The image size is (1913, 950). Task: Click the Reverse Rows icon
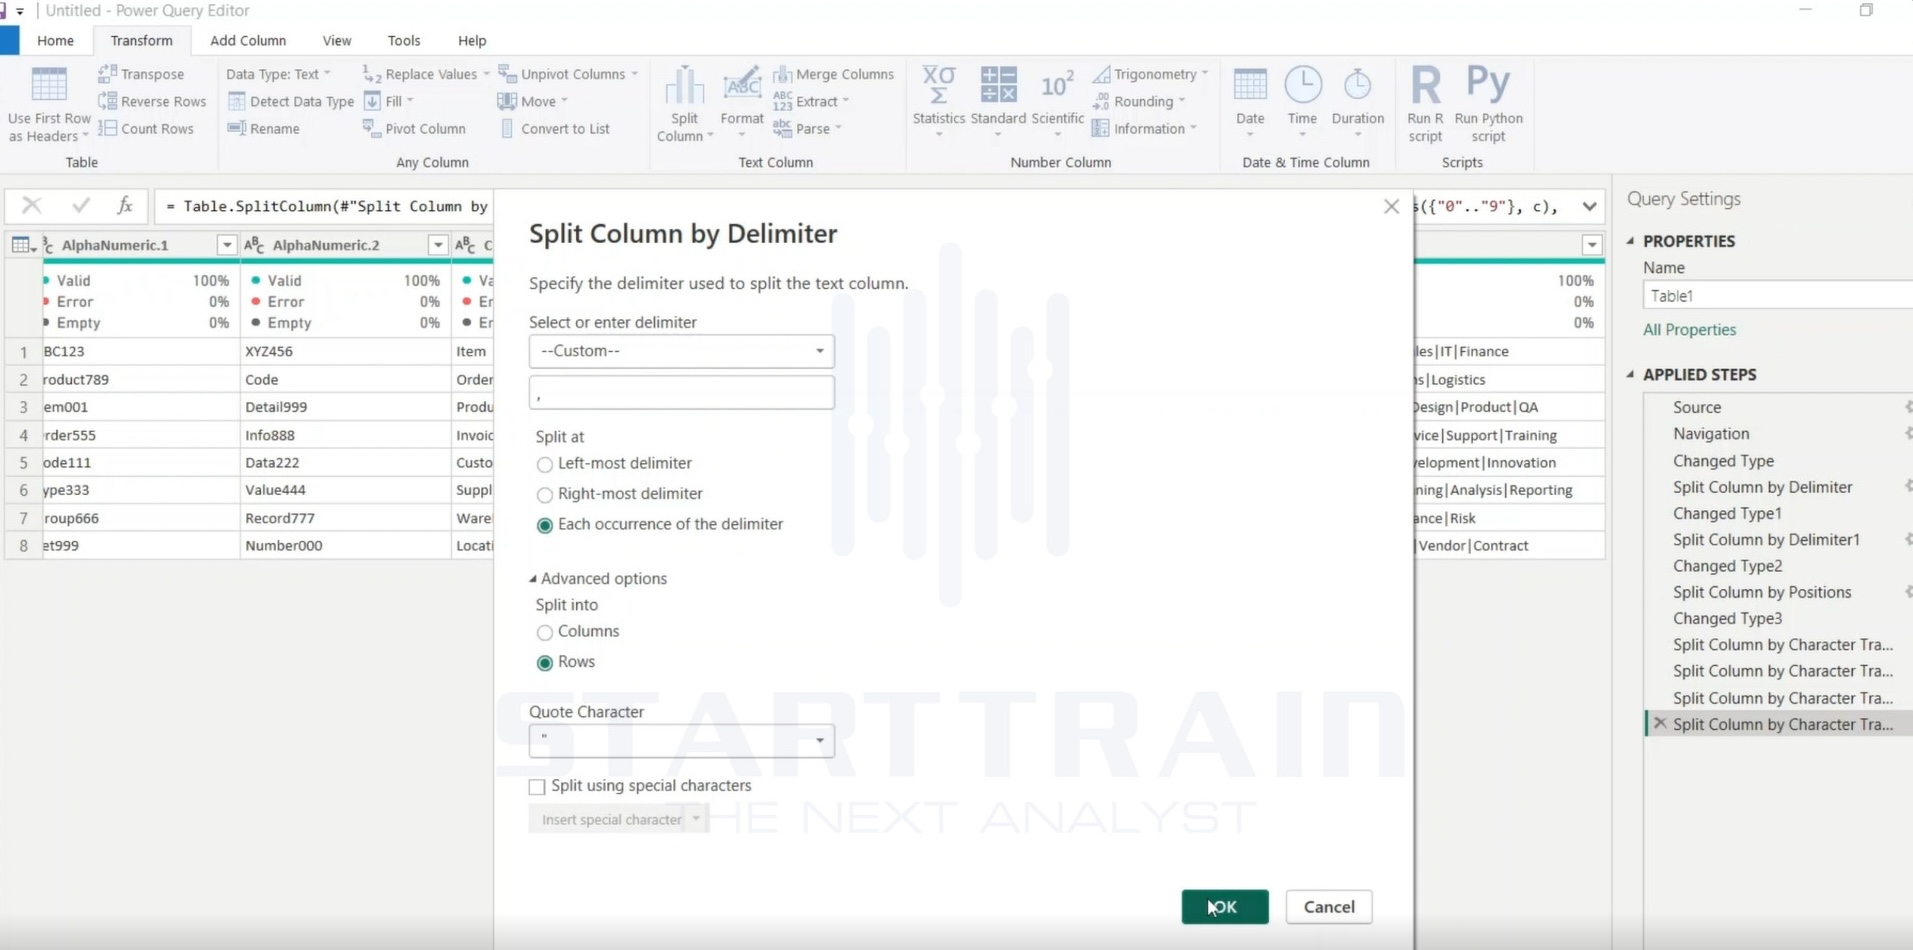tap(107, 101)
